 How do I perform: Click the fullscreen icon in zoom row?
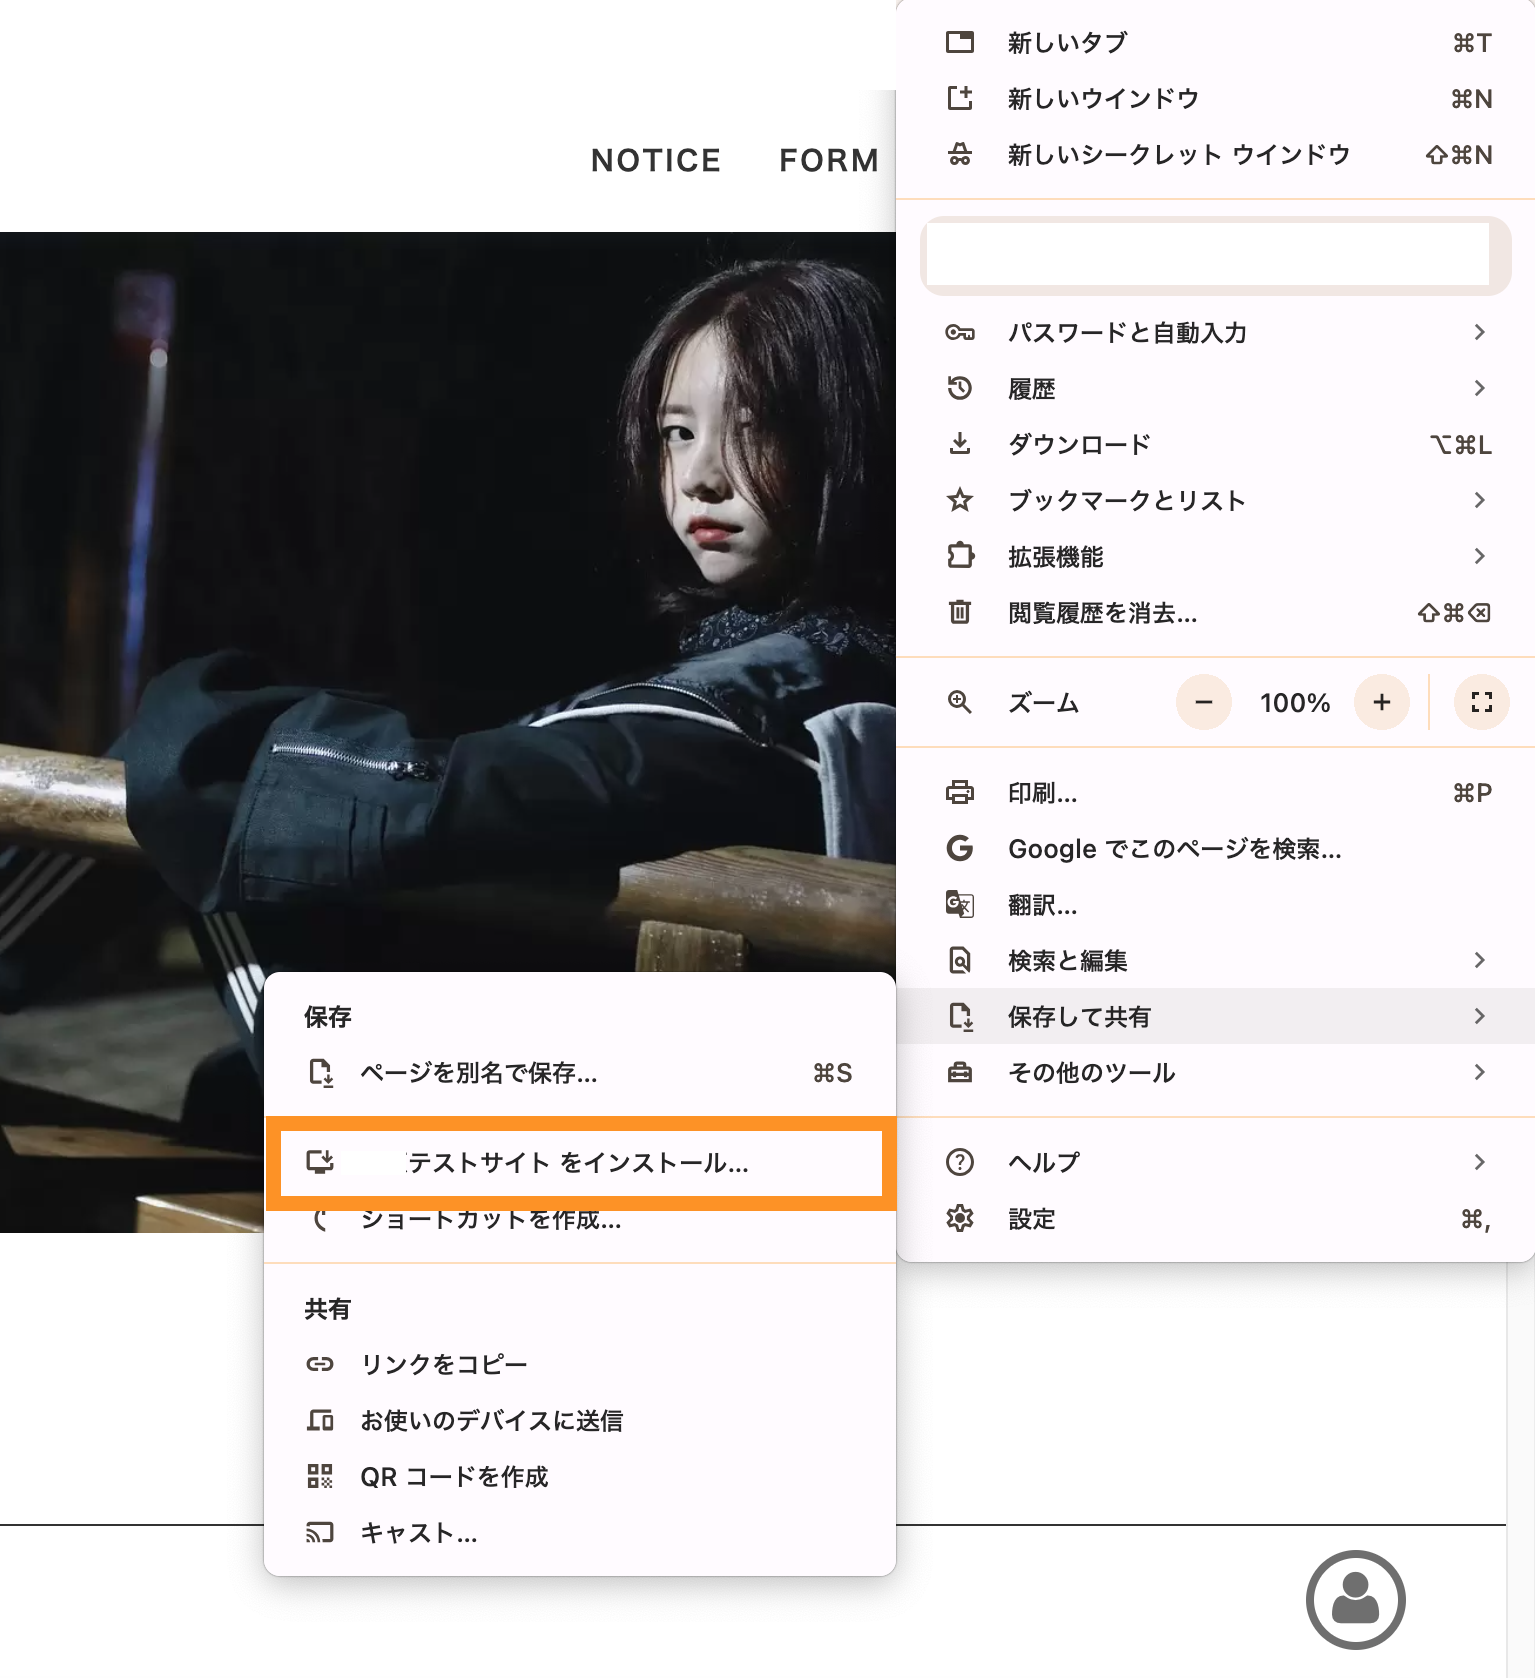(x=1481, y=702)
